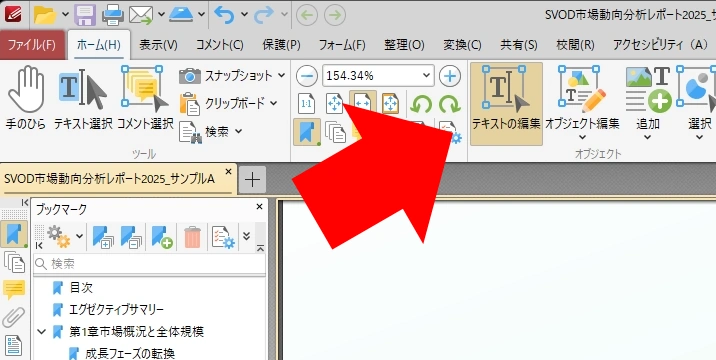Switch to the コメント(C) ribbon tab
This screenshot has height=360, width=716.
220,45
